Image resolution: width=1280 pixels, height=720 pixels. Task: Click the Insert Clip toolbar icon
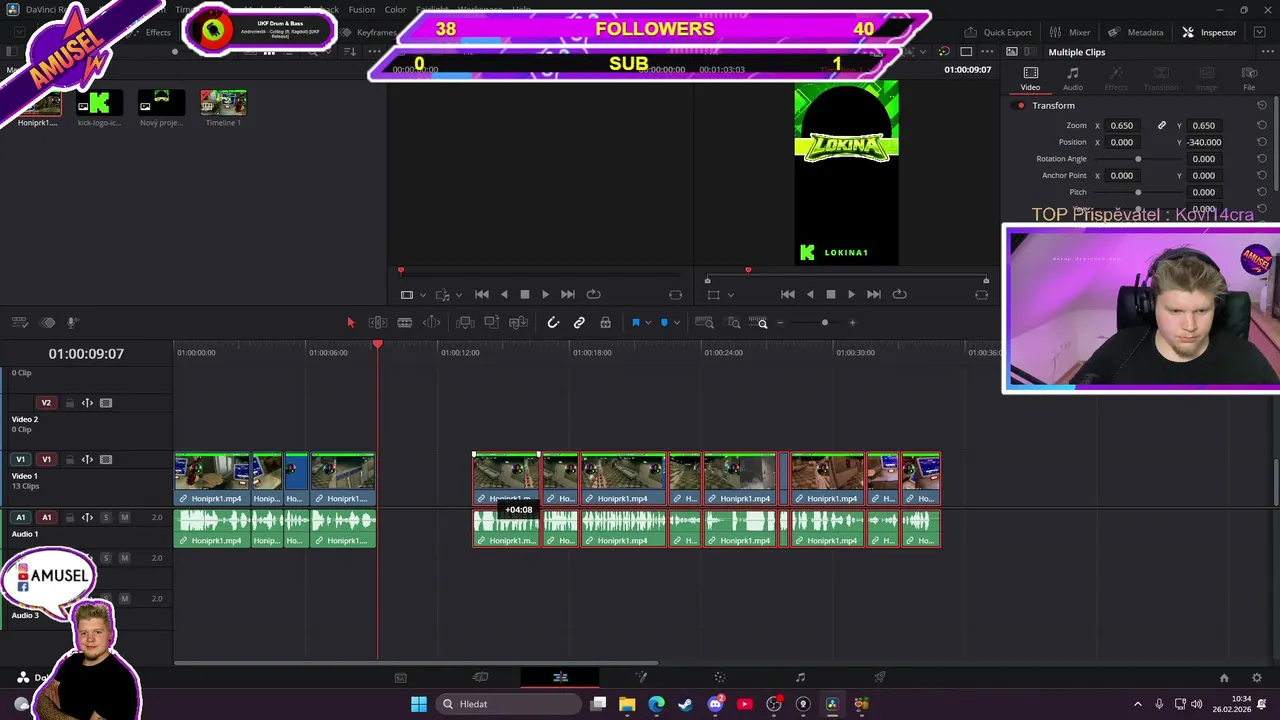[x=465, y=322]
